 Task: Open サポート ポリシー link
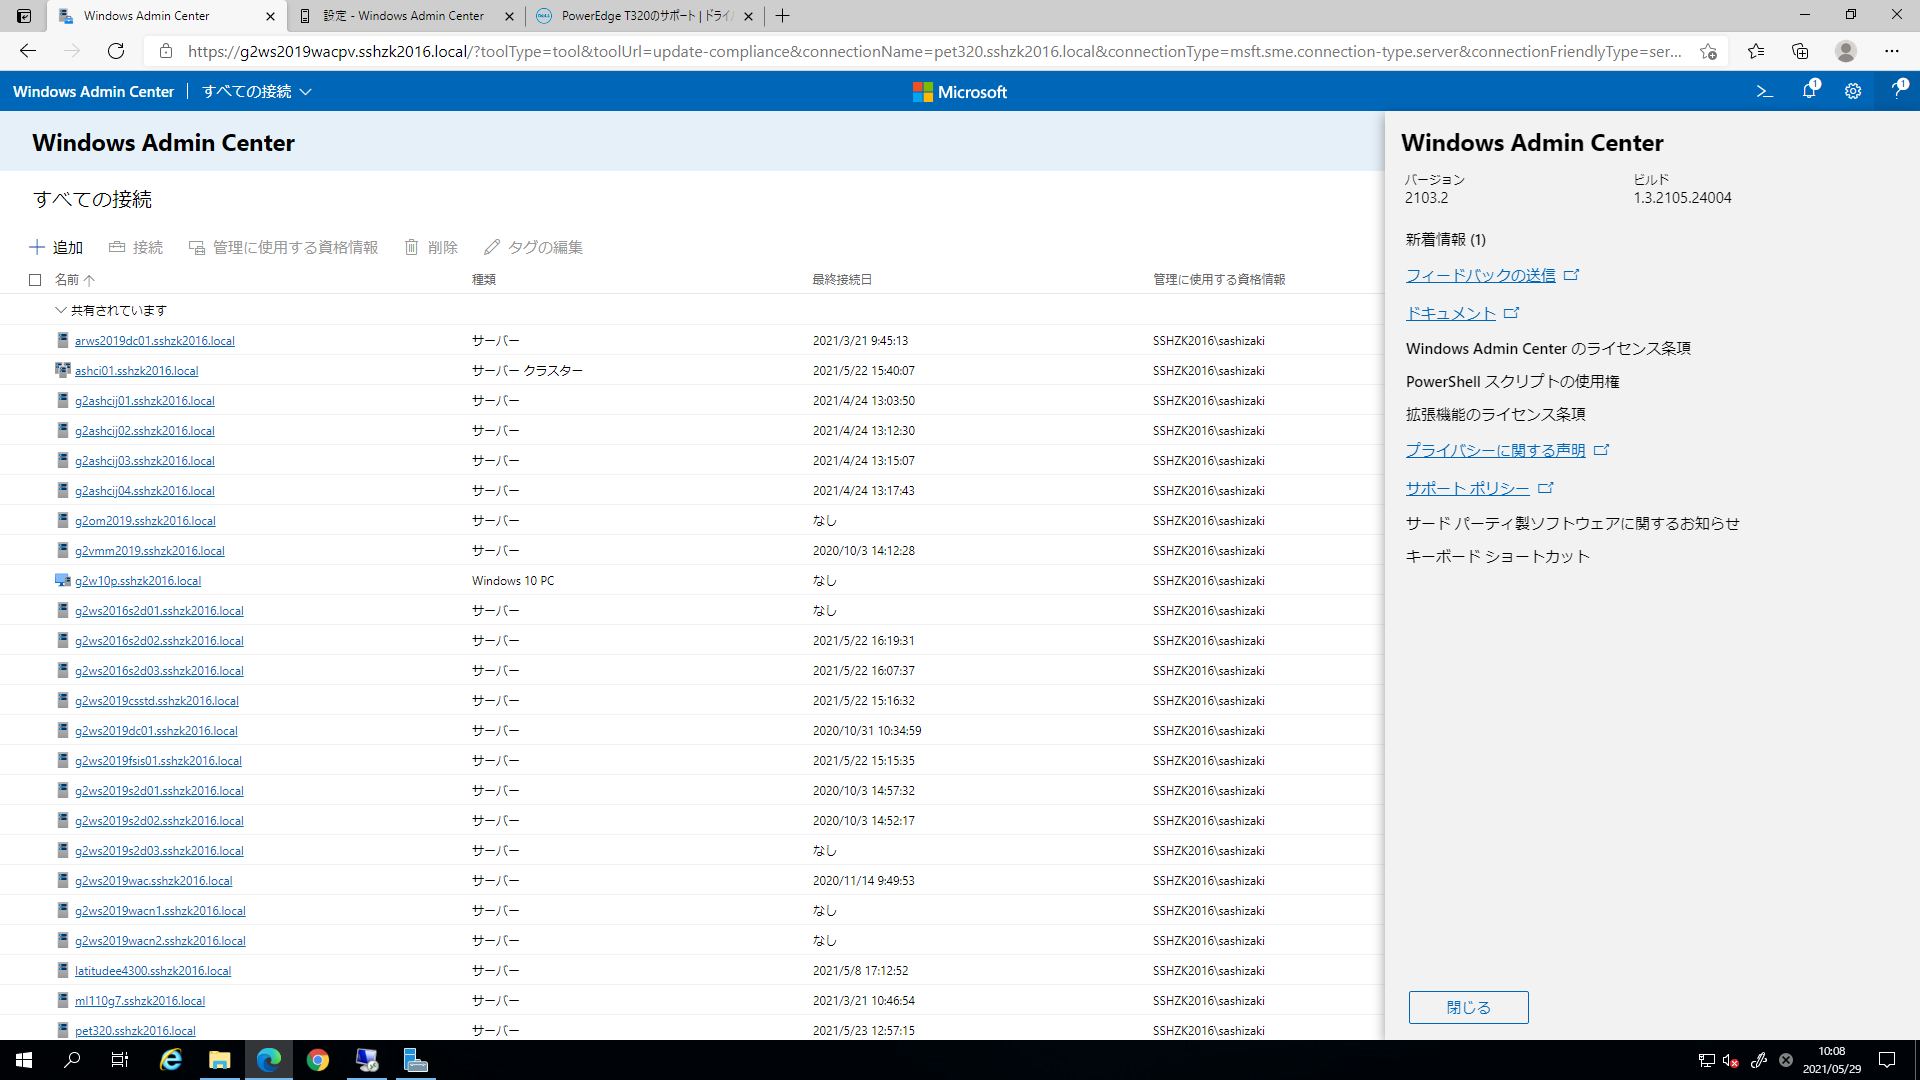(1467, 488)
